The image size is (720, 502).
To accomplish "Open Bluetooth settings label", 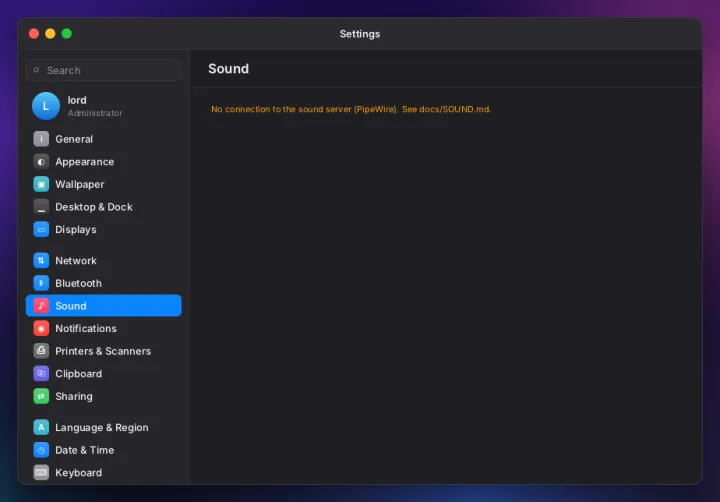I will pyautogui.click(x=79, y=283).
